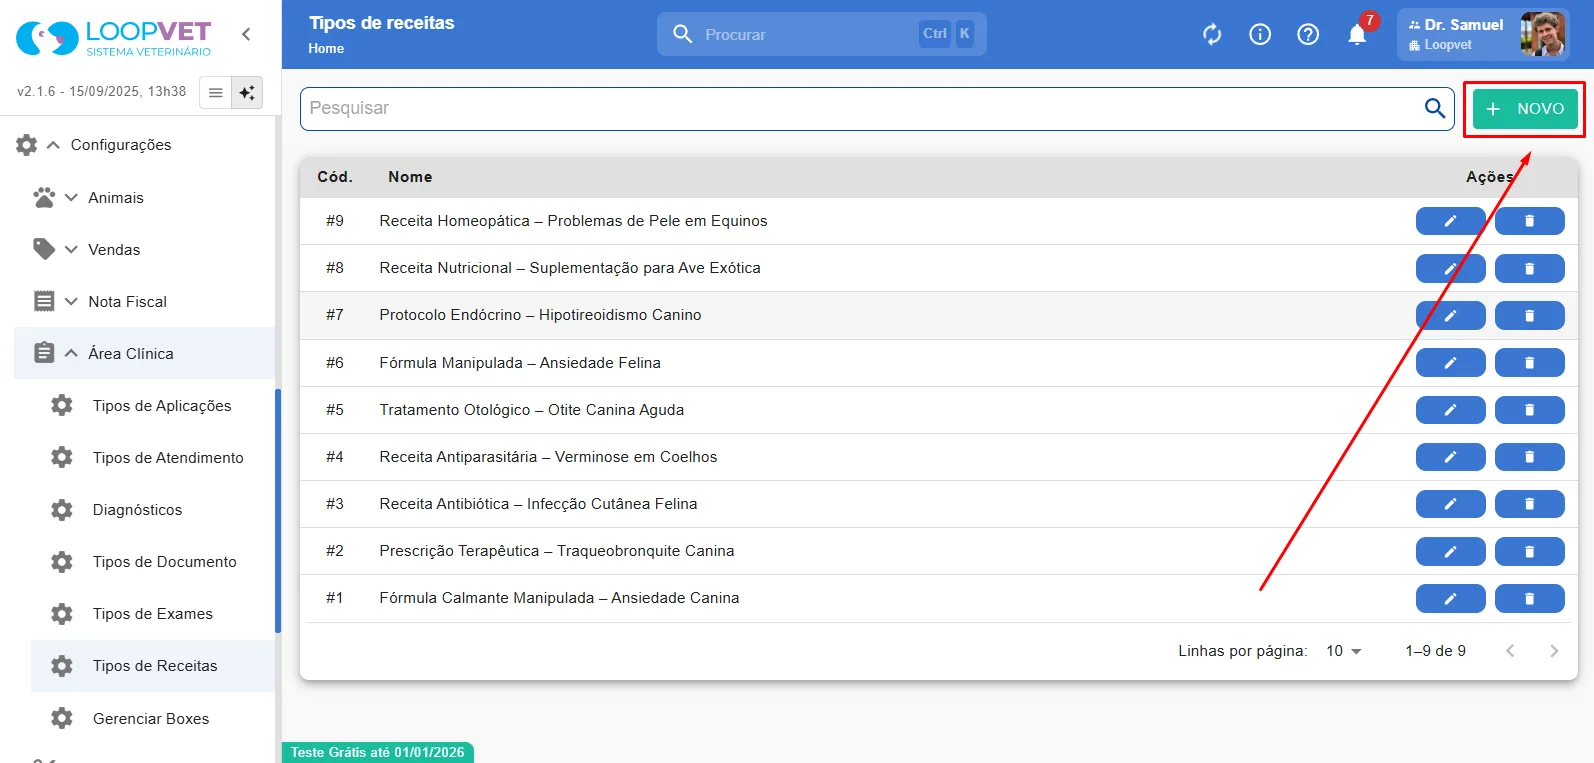Open Tipos de Exames in sidebar
This screenshot has width=1594, height=763.
click(153, 614)
